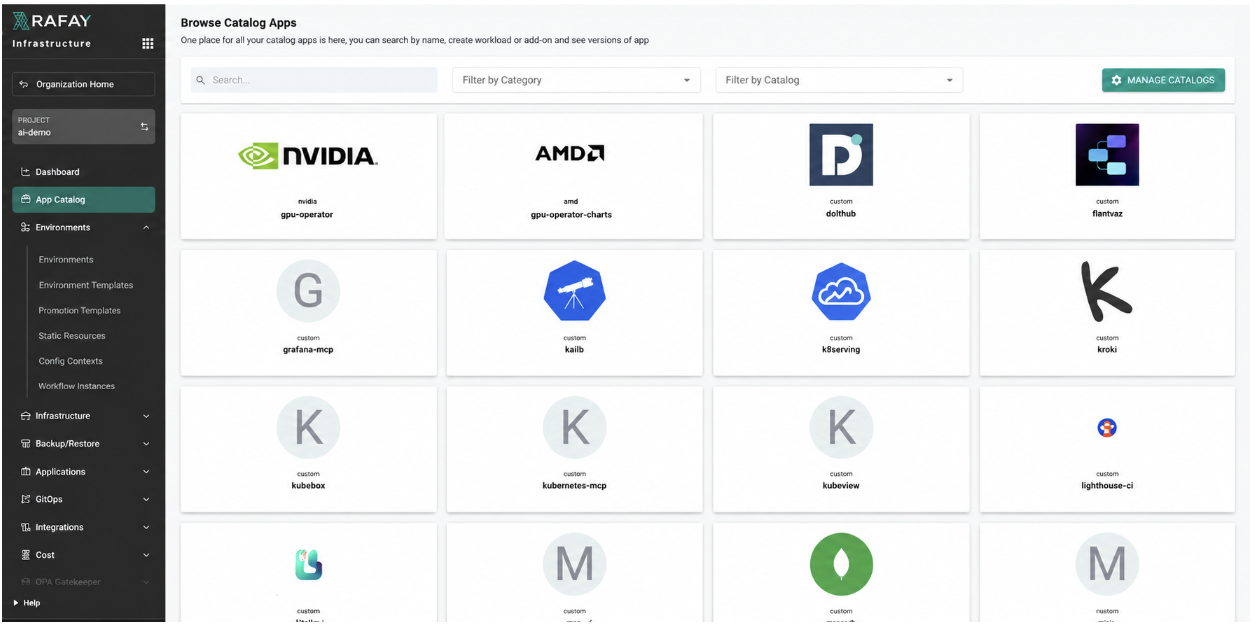Viewport: 1258px width, 626px height.
Task: Select App Catalog menu item
Action: (83, 200)
